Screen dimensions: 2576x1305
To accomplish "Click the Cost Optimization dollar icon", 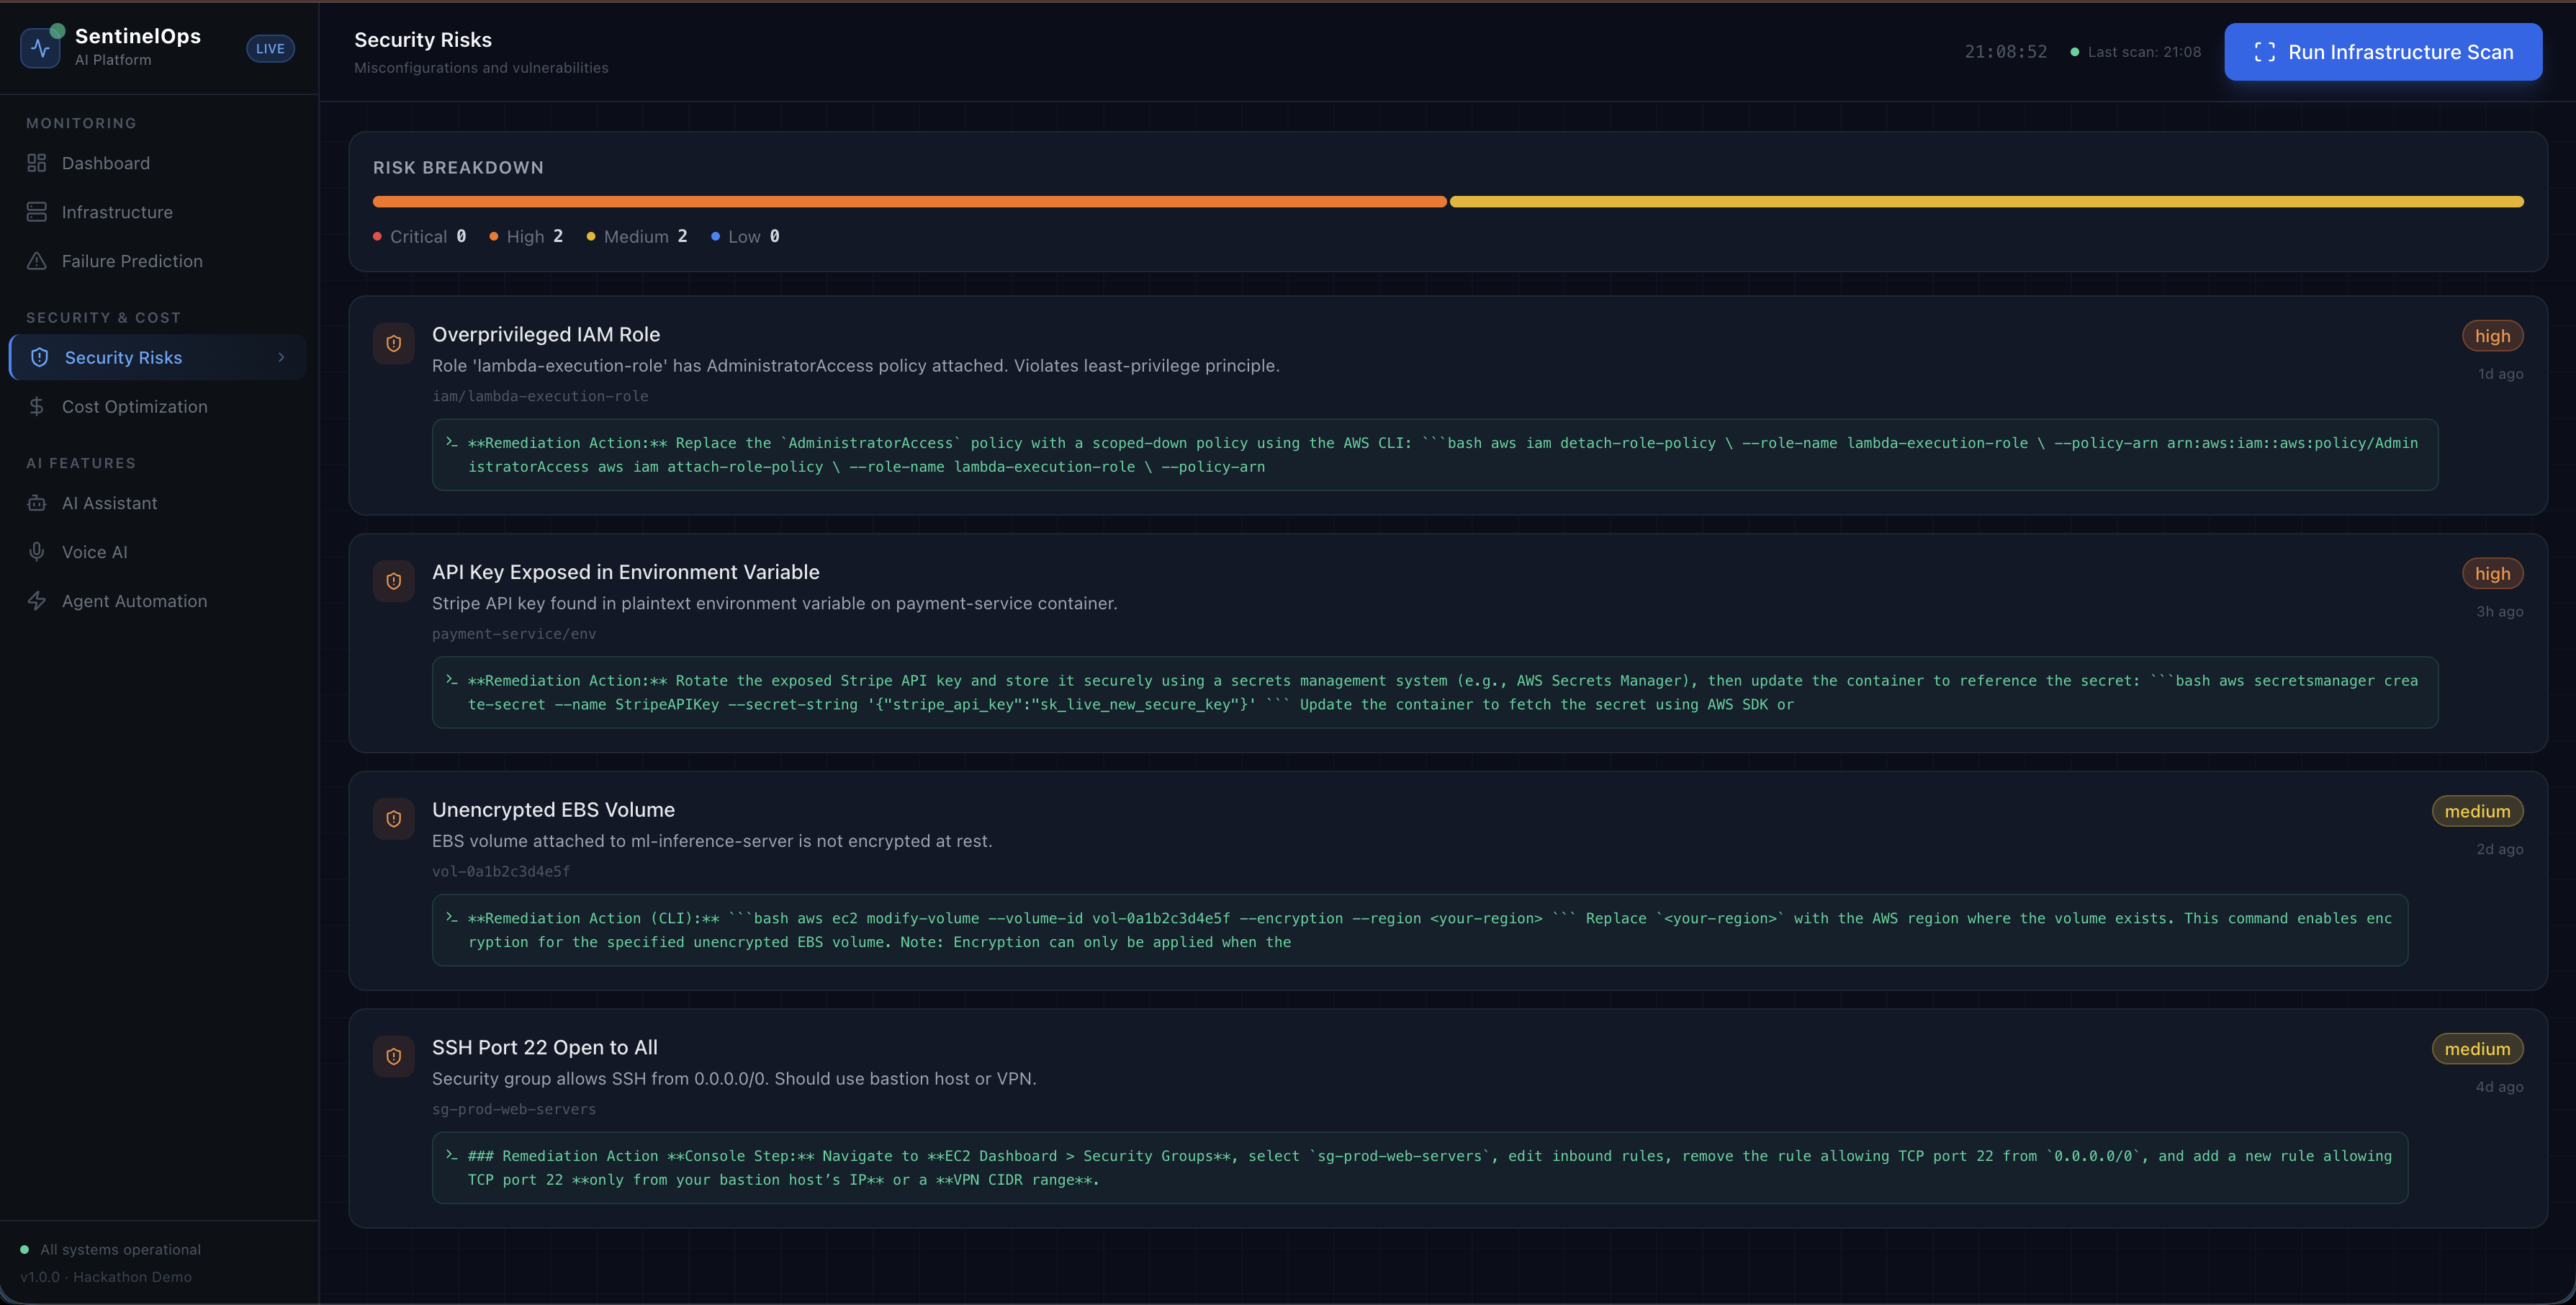I will [x=37, y=406].
